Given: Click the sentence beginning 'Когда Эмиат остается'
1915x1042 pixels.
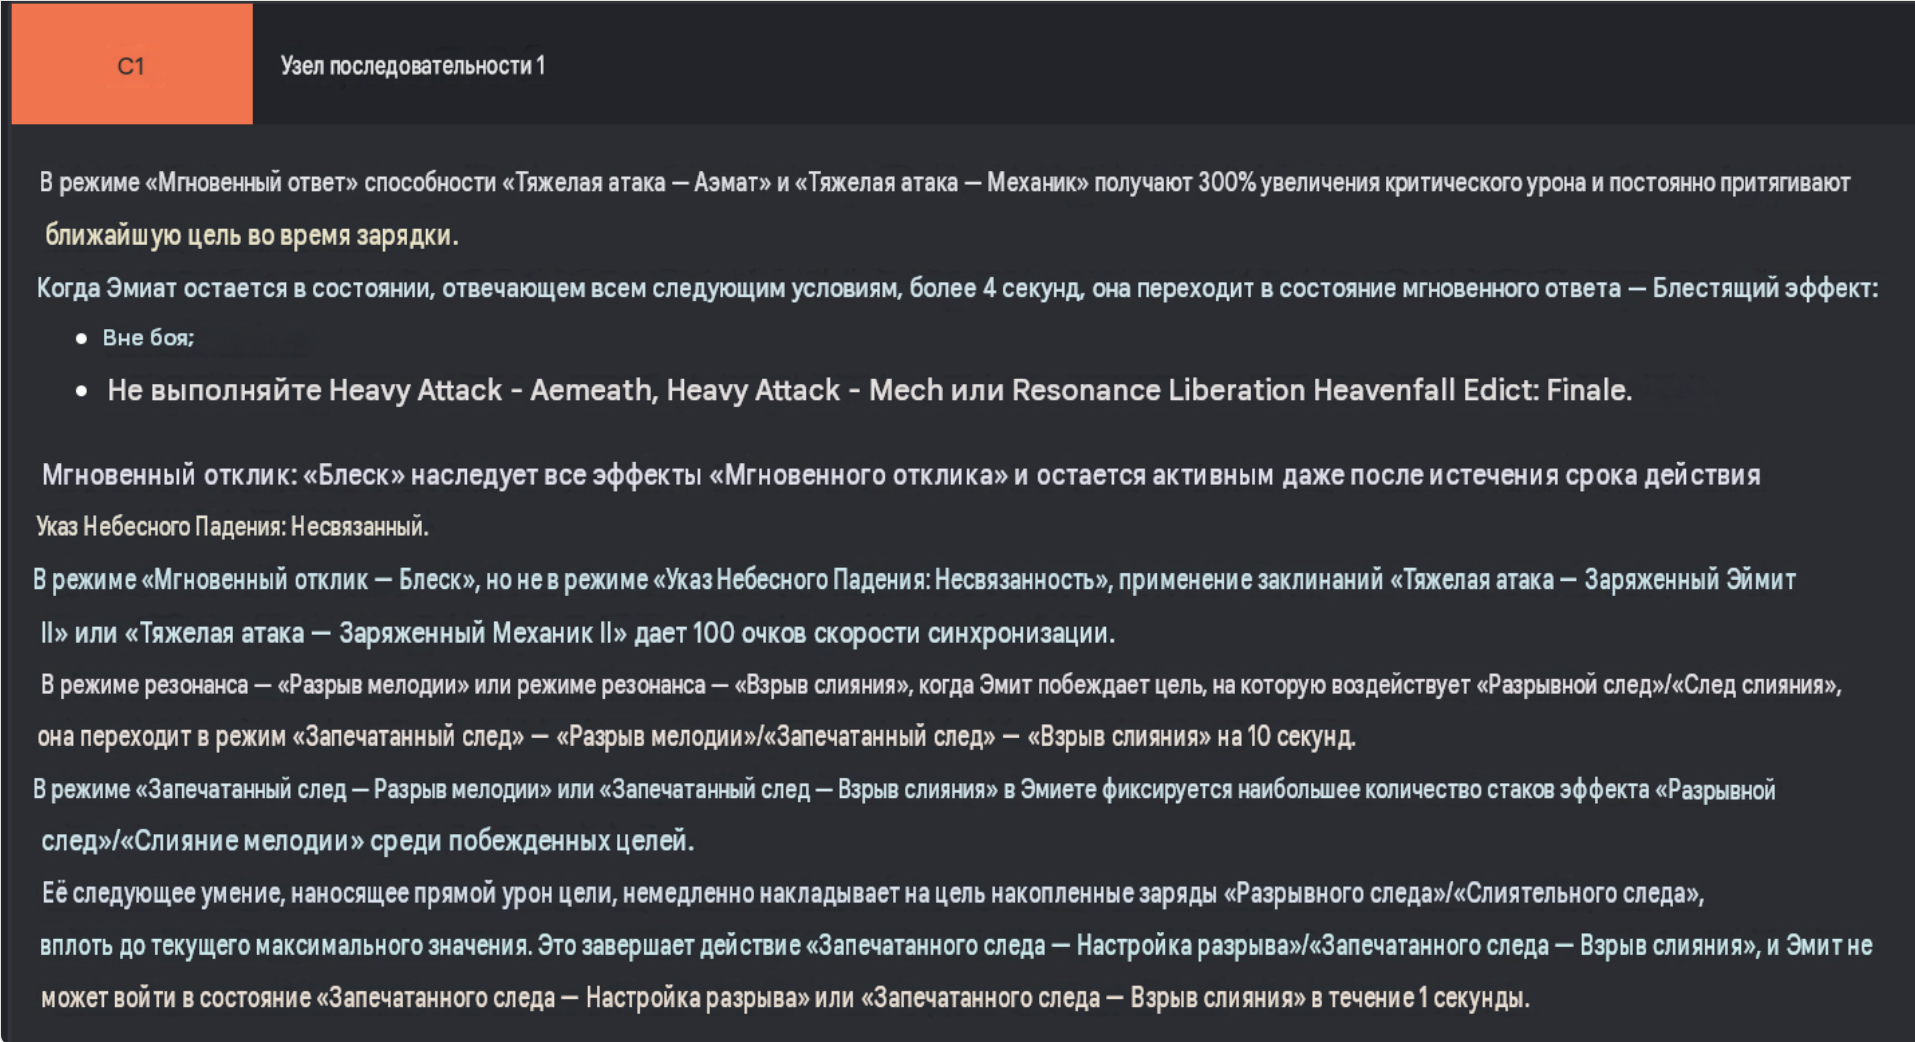Looking at the screenshot, I should [957, 288].
